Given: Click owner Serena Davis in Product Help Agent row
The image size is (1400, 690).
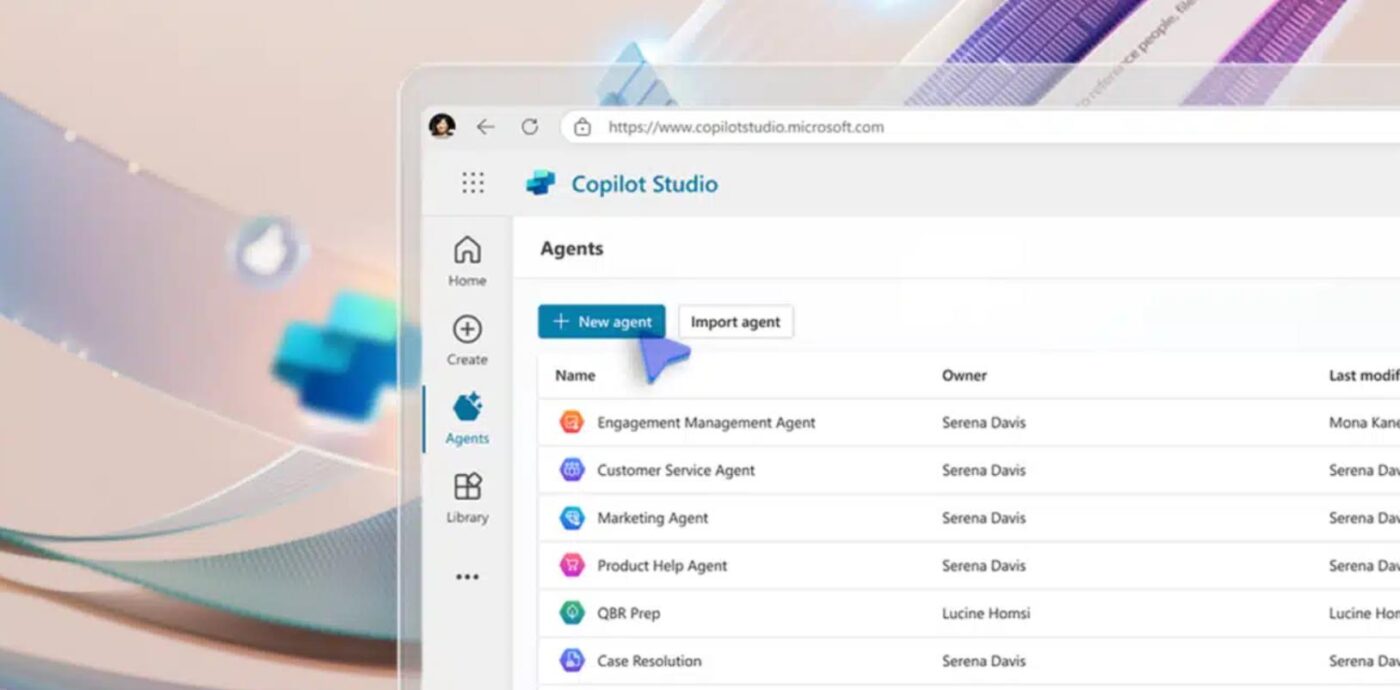Looking at the screenshot, I should 984,566.
